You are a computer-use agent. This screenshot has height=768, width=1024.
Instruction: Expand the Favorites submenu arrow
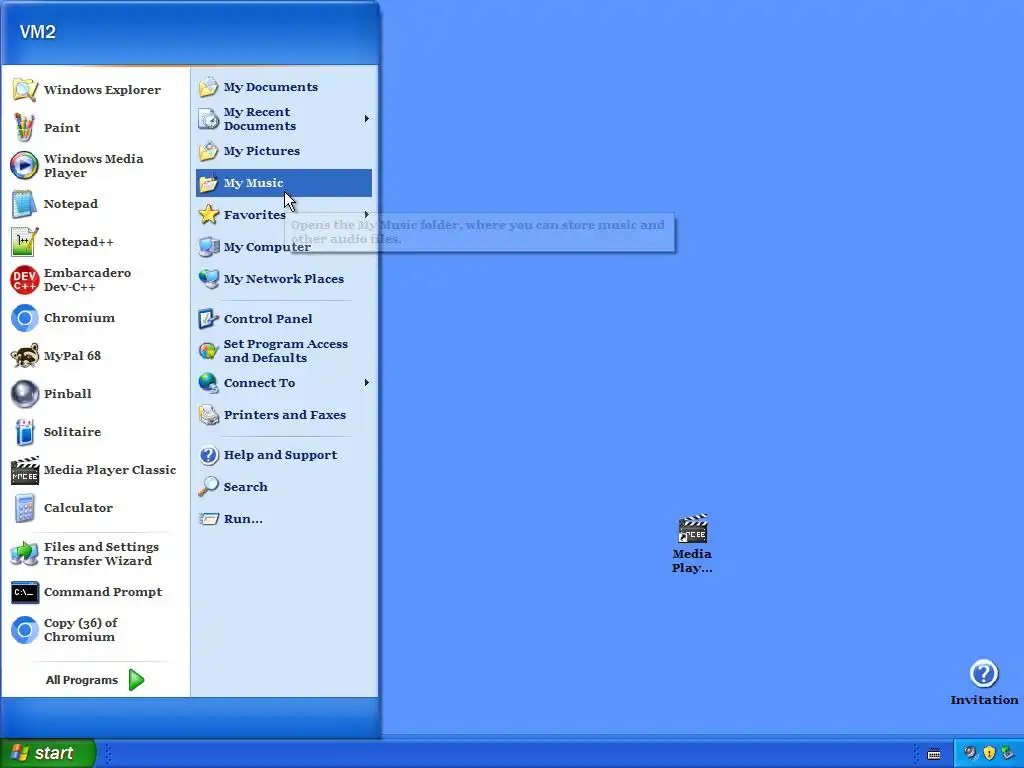[x=367, y=214]
